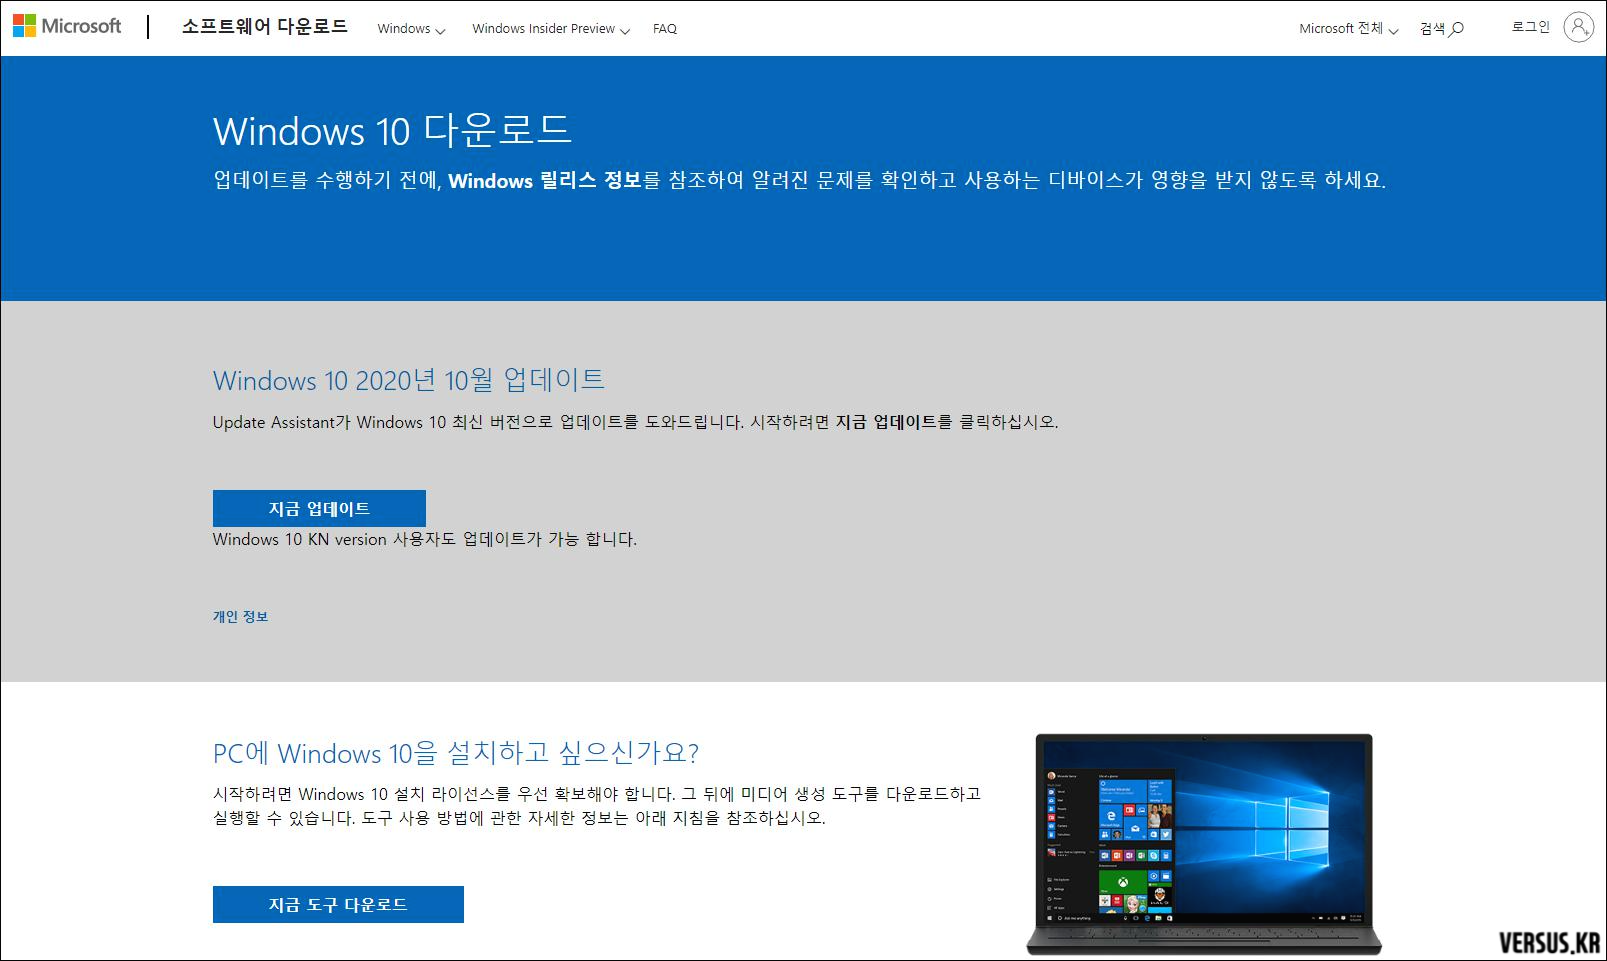
Task: Click the Windows 10 KN version note text
Action: point(424,539)
